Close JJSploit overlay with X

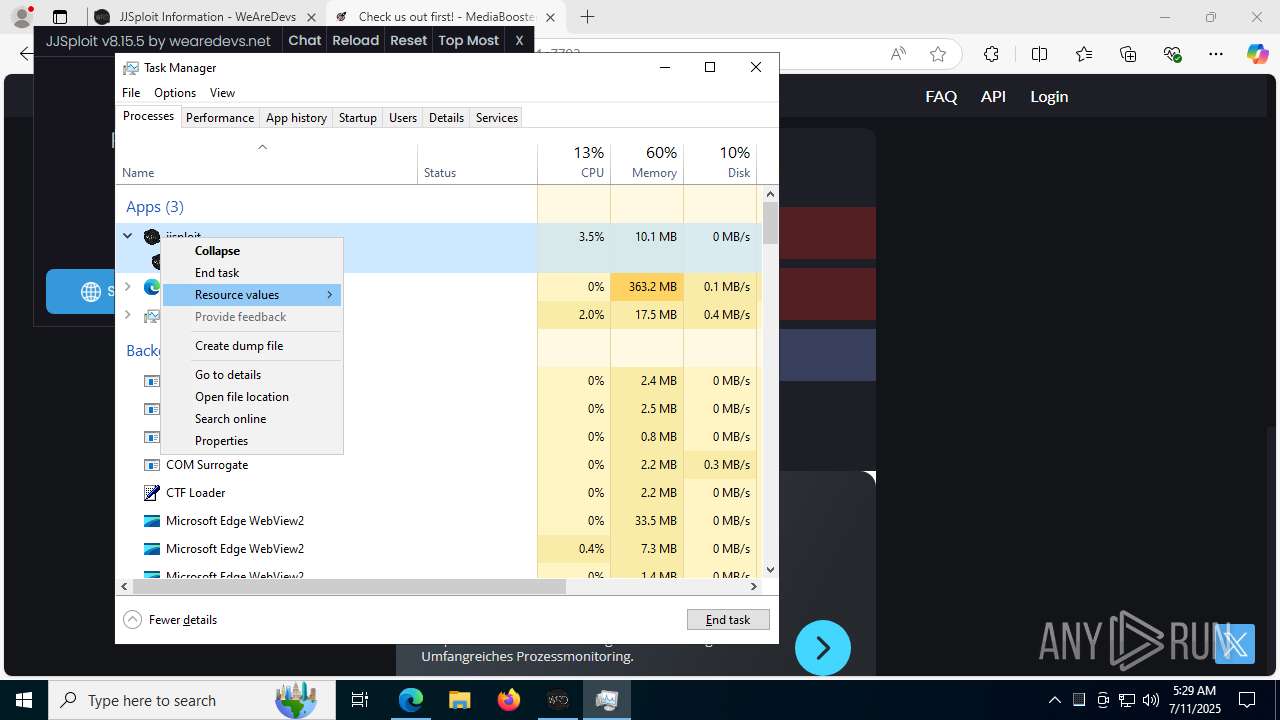pos(519,40)
